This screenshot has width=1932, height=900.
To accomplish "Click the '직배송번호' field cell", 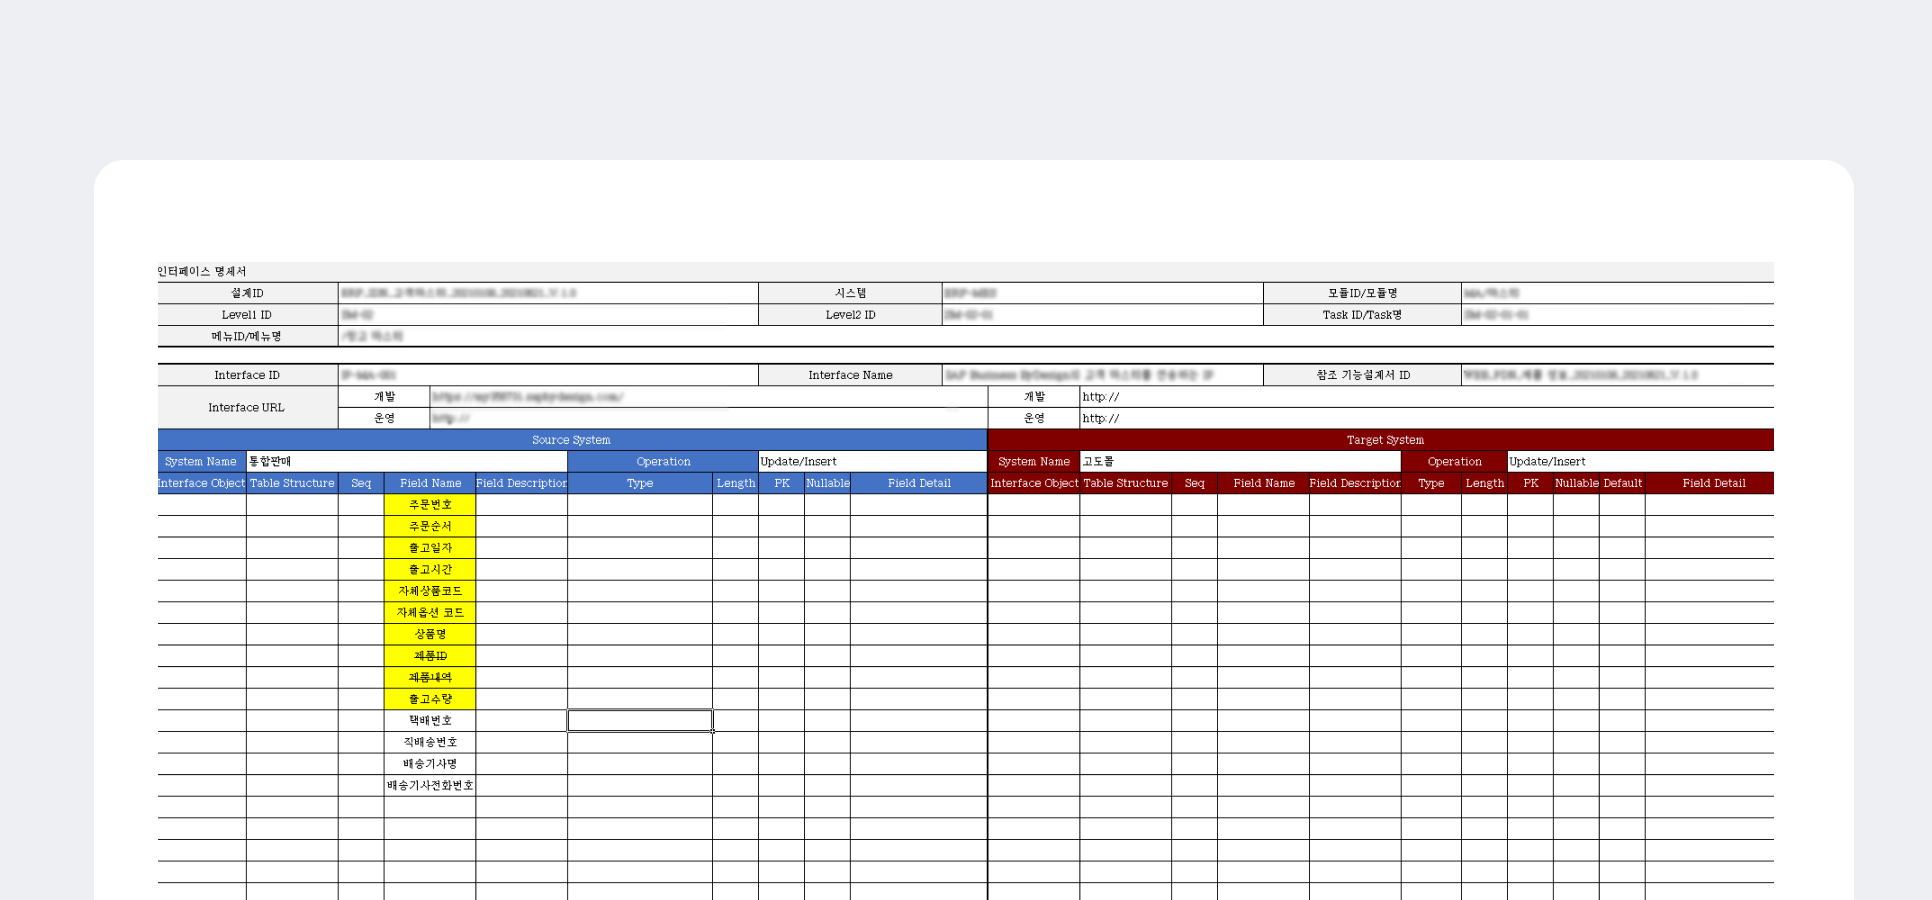I will coord(430,742).
